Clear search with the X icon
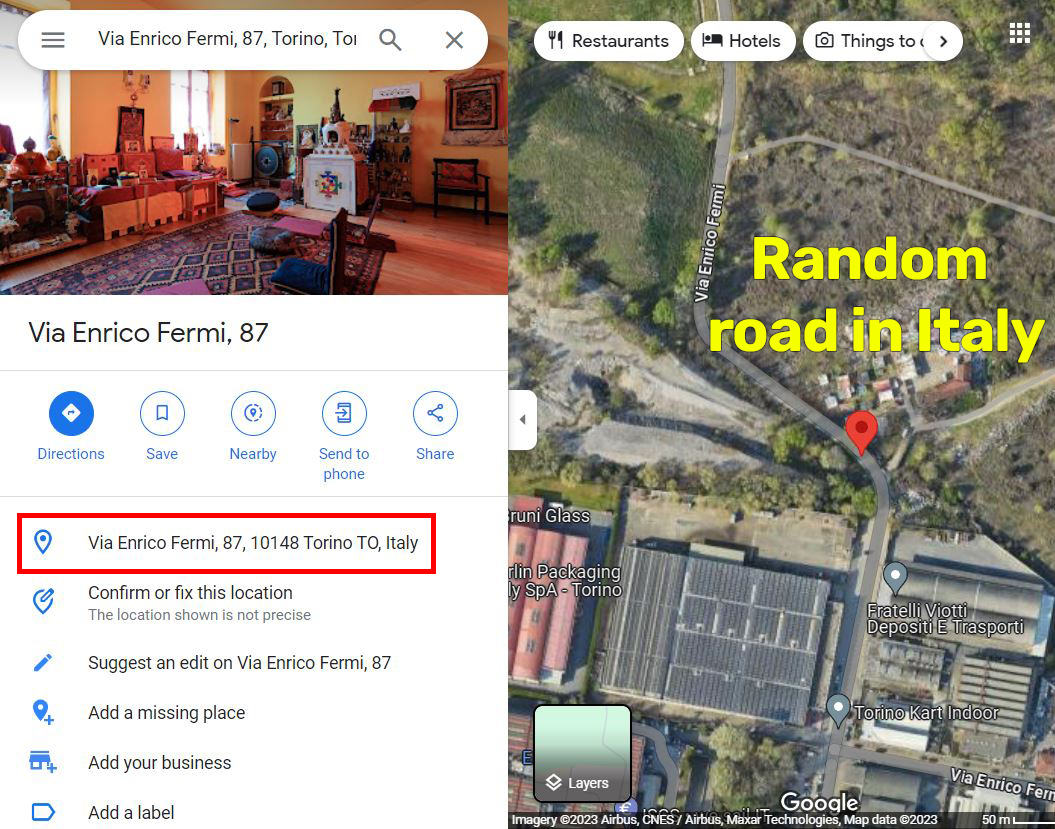Image resolution: width=1055 pixels, height=829 pixels. tap(454, 40)
